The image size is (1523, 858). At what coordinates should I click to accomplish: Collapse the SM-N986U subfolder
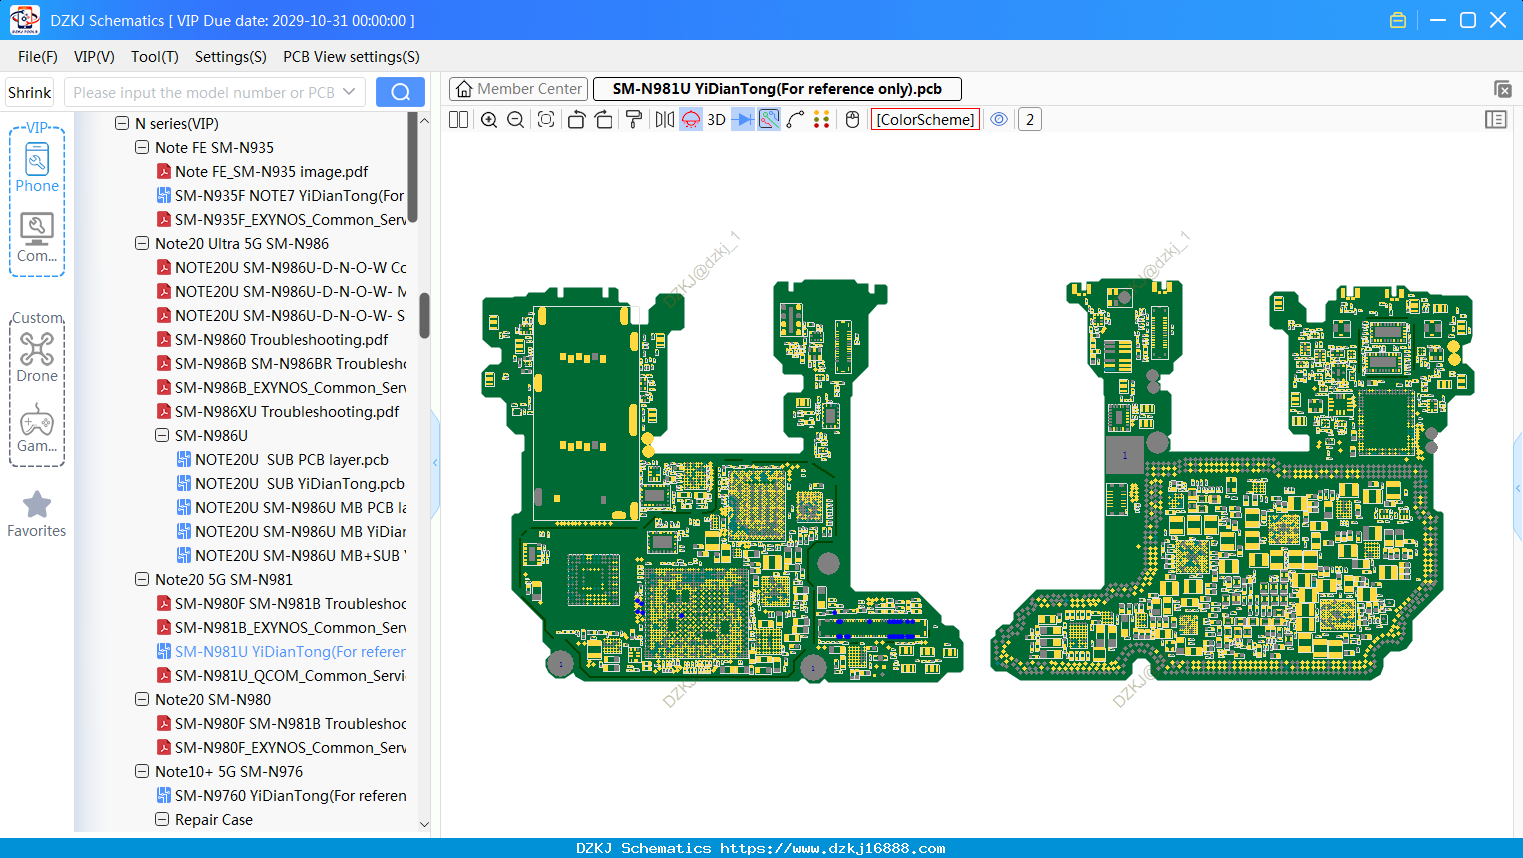(162, 436)
